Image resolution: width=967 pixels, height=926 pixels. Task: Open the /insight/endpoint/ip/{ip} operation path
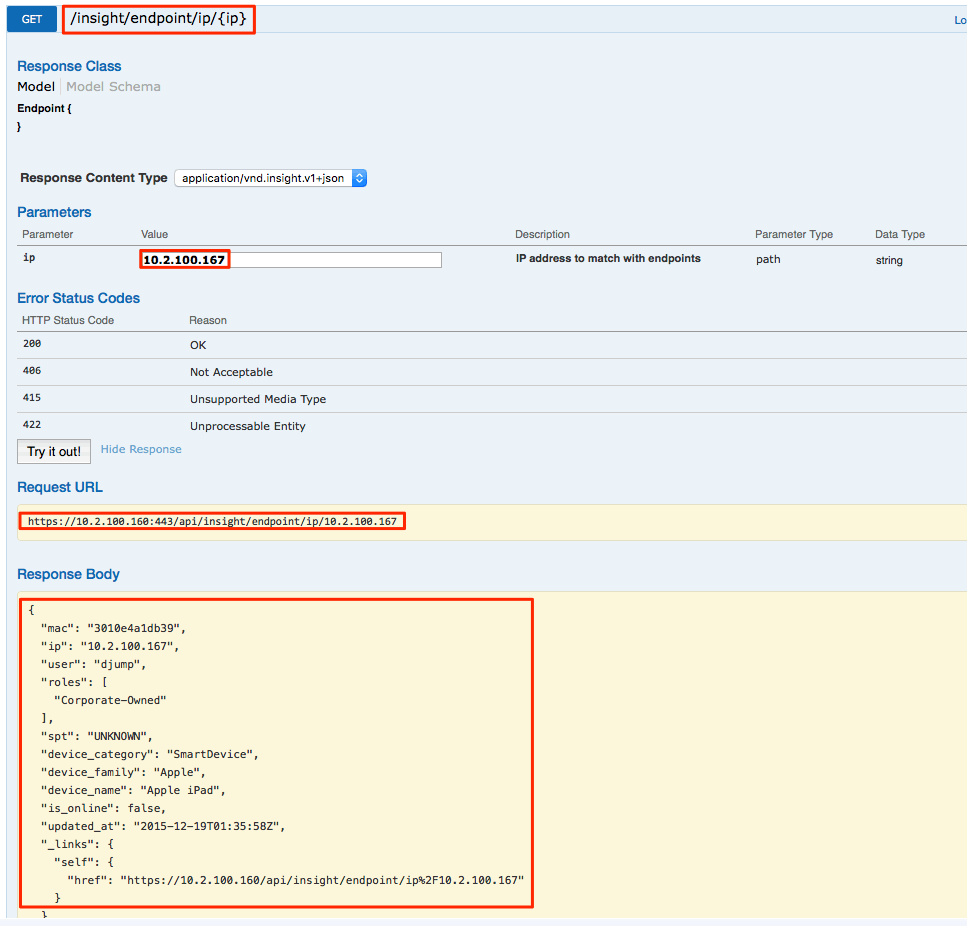158,18
